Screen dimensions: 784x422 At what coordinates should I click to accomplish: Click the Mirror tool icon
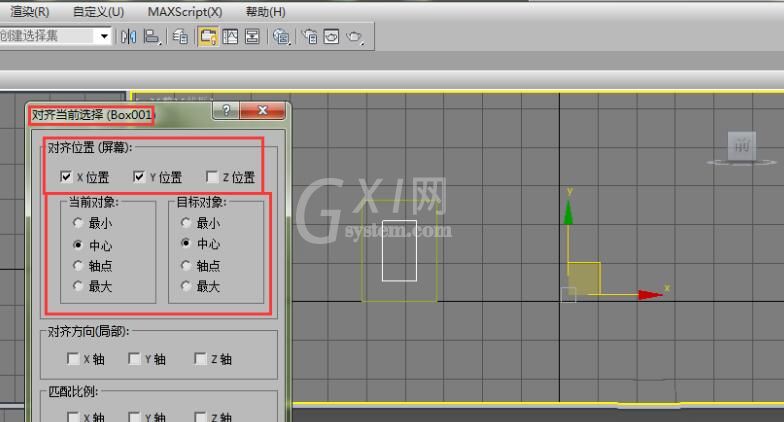click(x=128, y=36)
